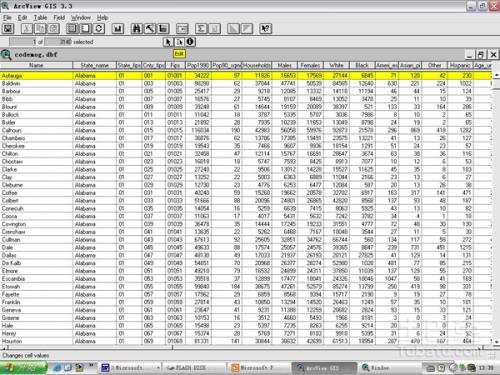The width and height of the screenshot is (500, 375).
Task: Click the Copy toolbar icon
Action: [x=40, y=29]
